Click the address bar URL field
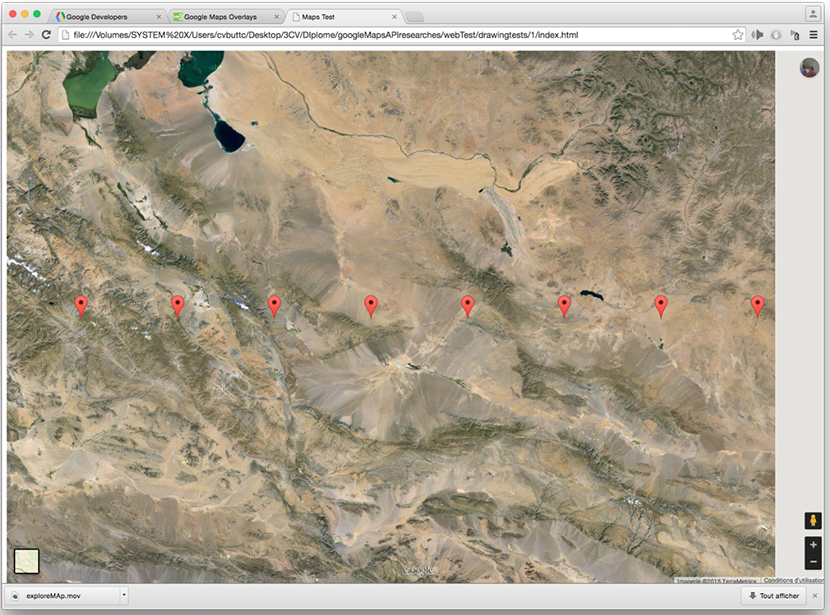 coord(390,35)
